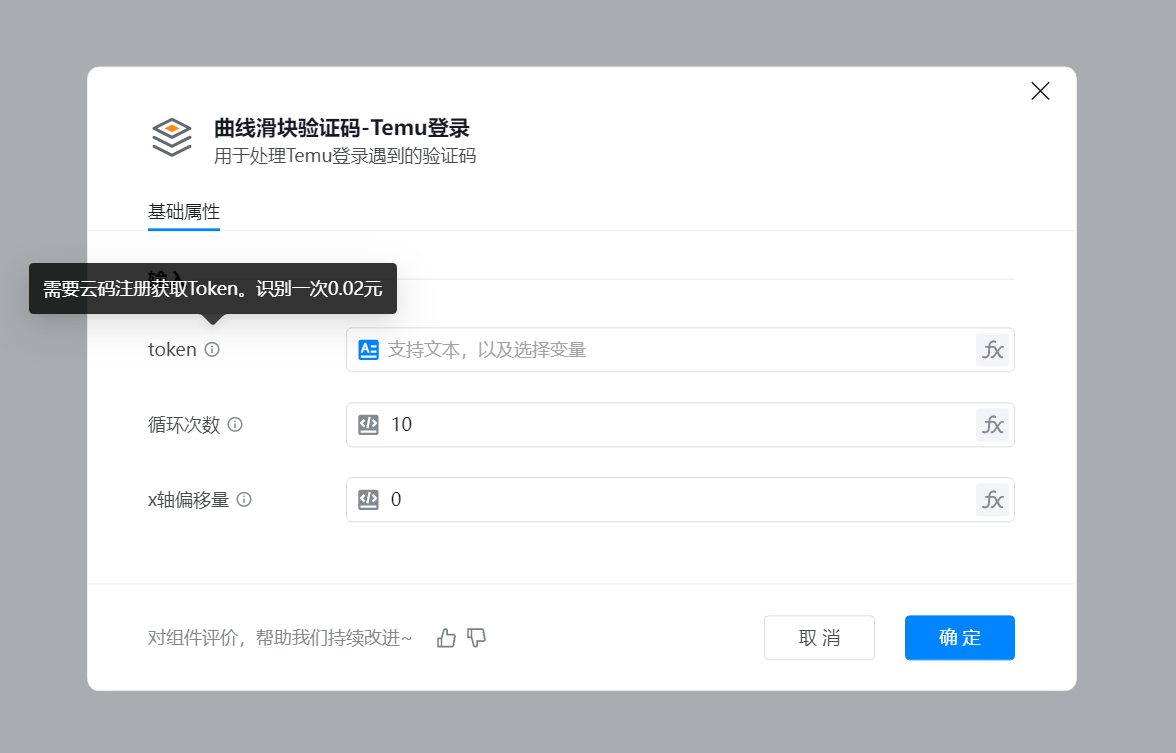The height and width of the screenshot is (753, 1176).
Task: Switch to the 基础属性 tab
Action: (184, 212)
